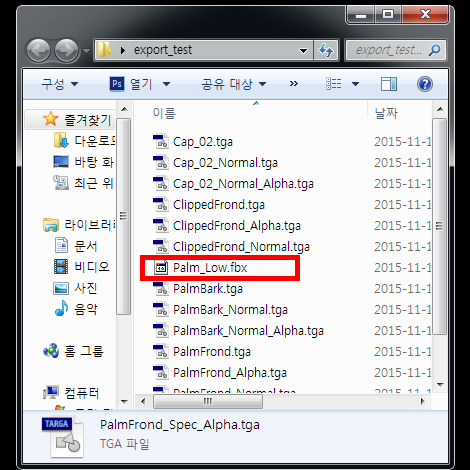
Task: Select file PalmBark_Normal_Alpha.tga
Action: pyautogui.click(x=248, y=331)
